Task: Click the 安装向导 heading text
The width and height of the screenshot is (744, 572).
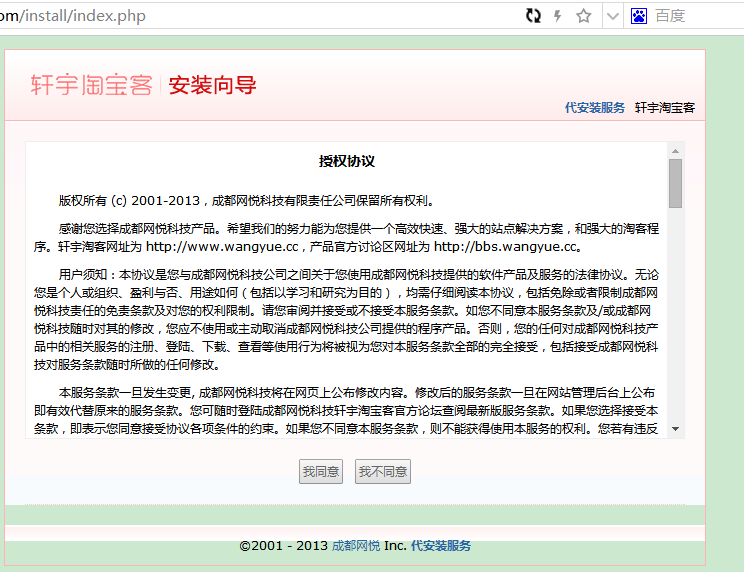Action: point(213,85)
